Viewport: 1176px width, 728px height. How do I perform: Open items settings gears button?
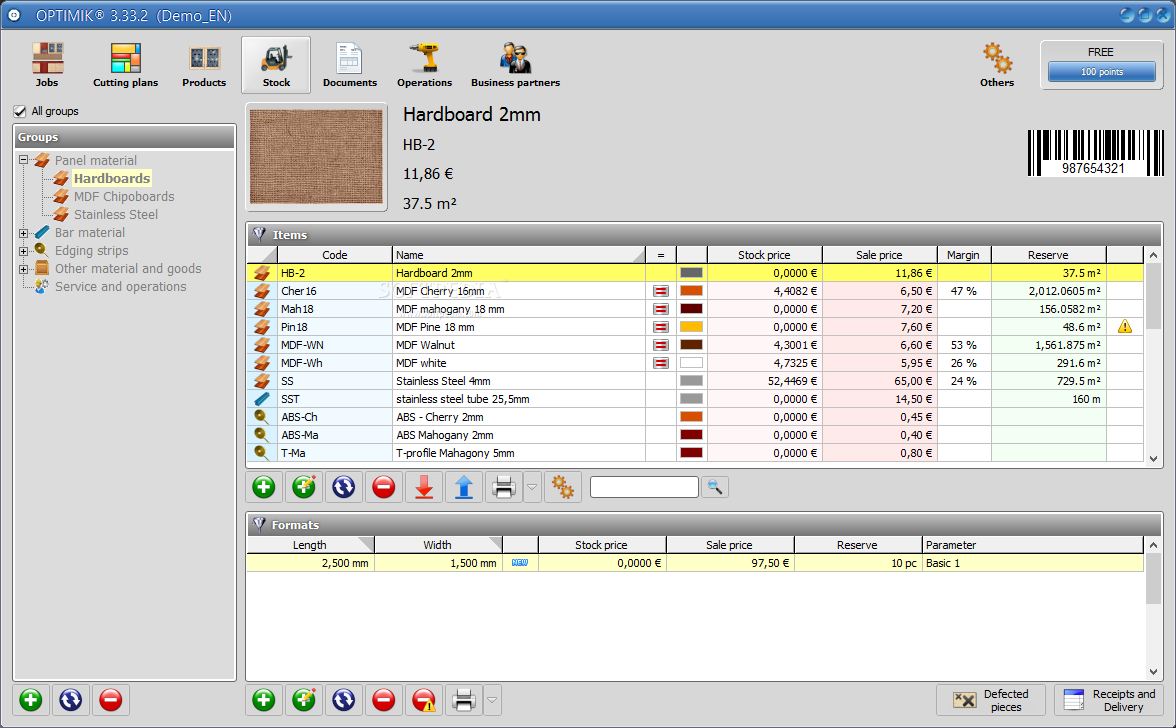pyautogui.click(x=562, y=487)
